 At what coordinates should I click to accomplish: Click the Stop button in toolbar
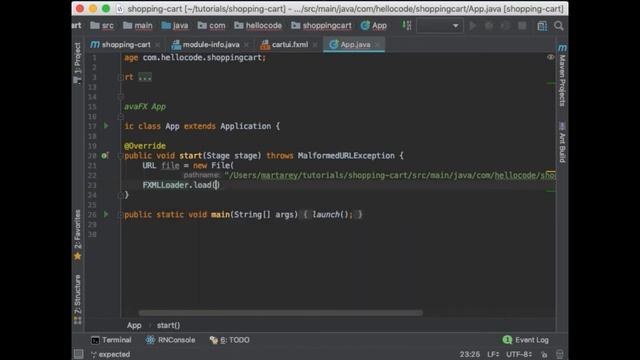click(x=522, y=26)
